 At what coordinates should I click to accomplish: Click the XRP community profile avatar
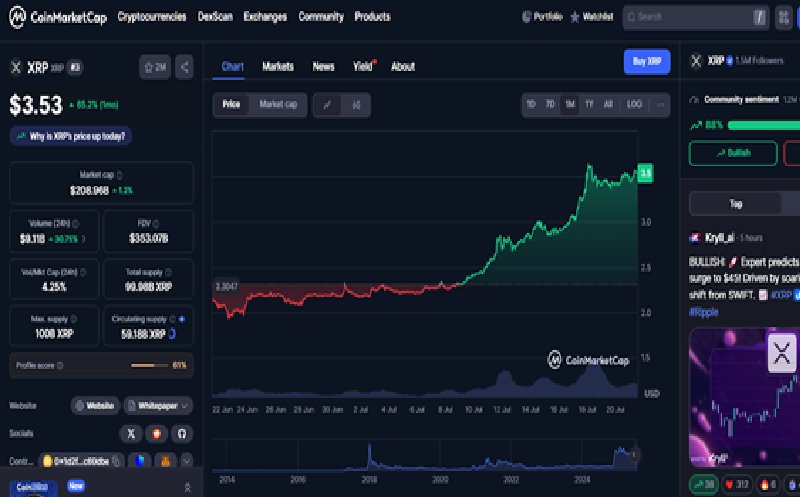click(x=696, y=61)
